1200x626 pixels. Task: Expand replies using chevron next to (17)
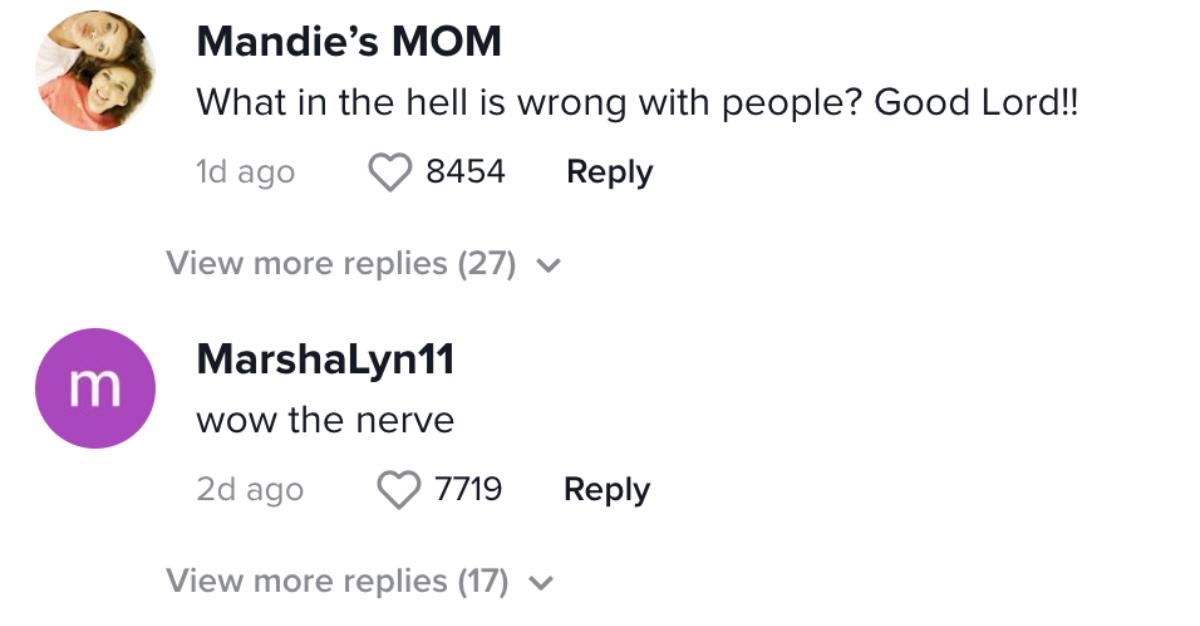(x=540, y=583)
